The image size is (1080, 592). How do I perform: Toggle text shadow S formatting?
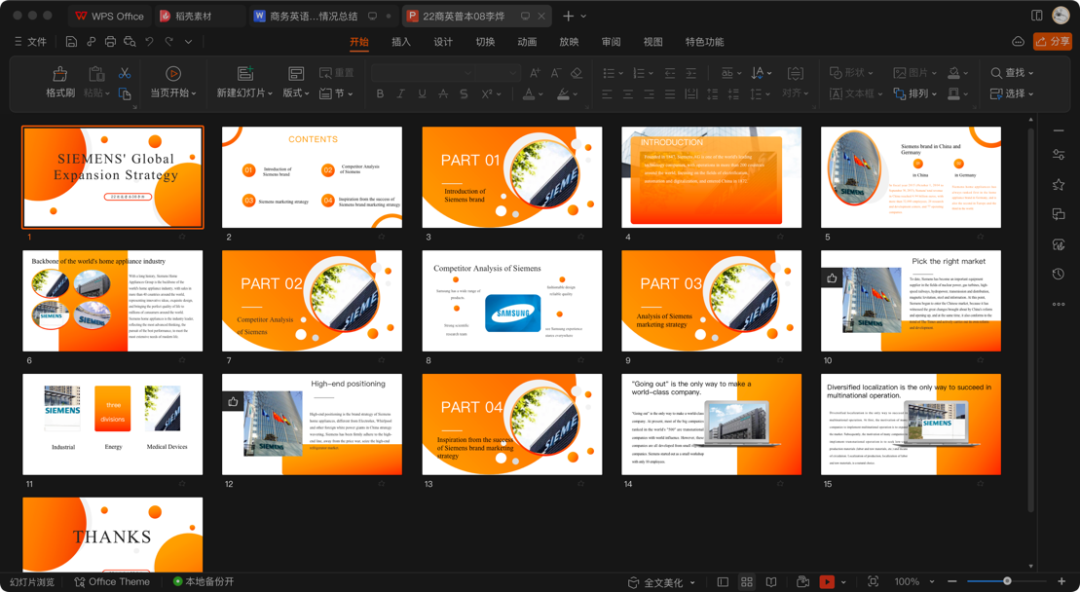coord(464,94)
